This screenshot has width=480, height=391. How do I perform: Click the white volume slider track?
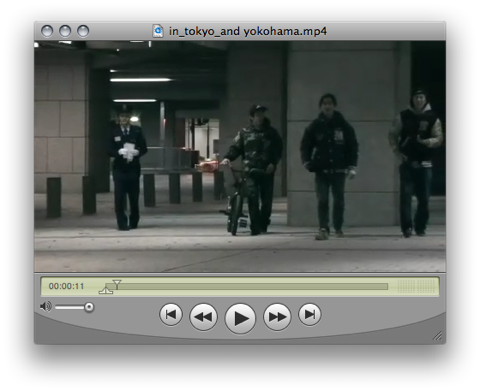click(70, 307)
